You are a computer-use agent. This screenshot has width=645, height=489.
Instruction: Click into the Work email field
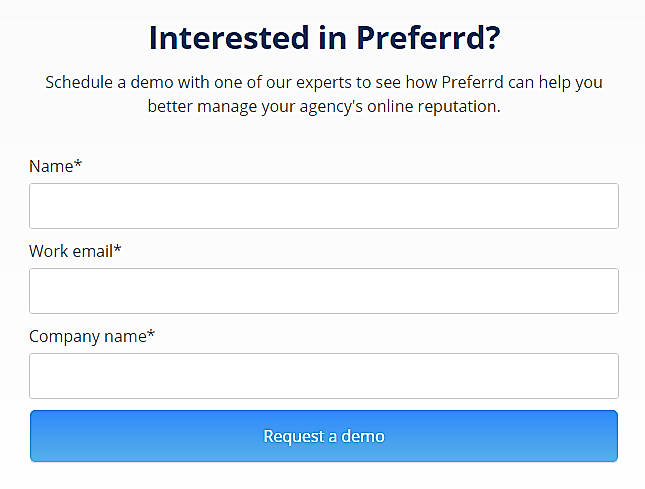coord(323,291)
